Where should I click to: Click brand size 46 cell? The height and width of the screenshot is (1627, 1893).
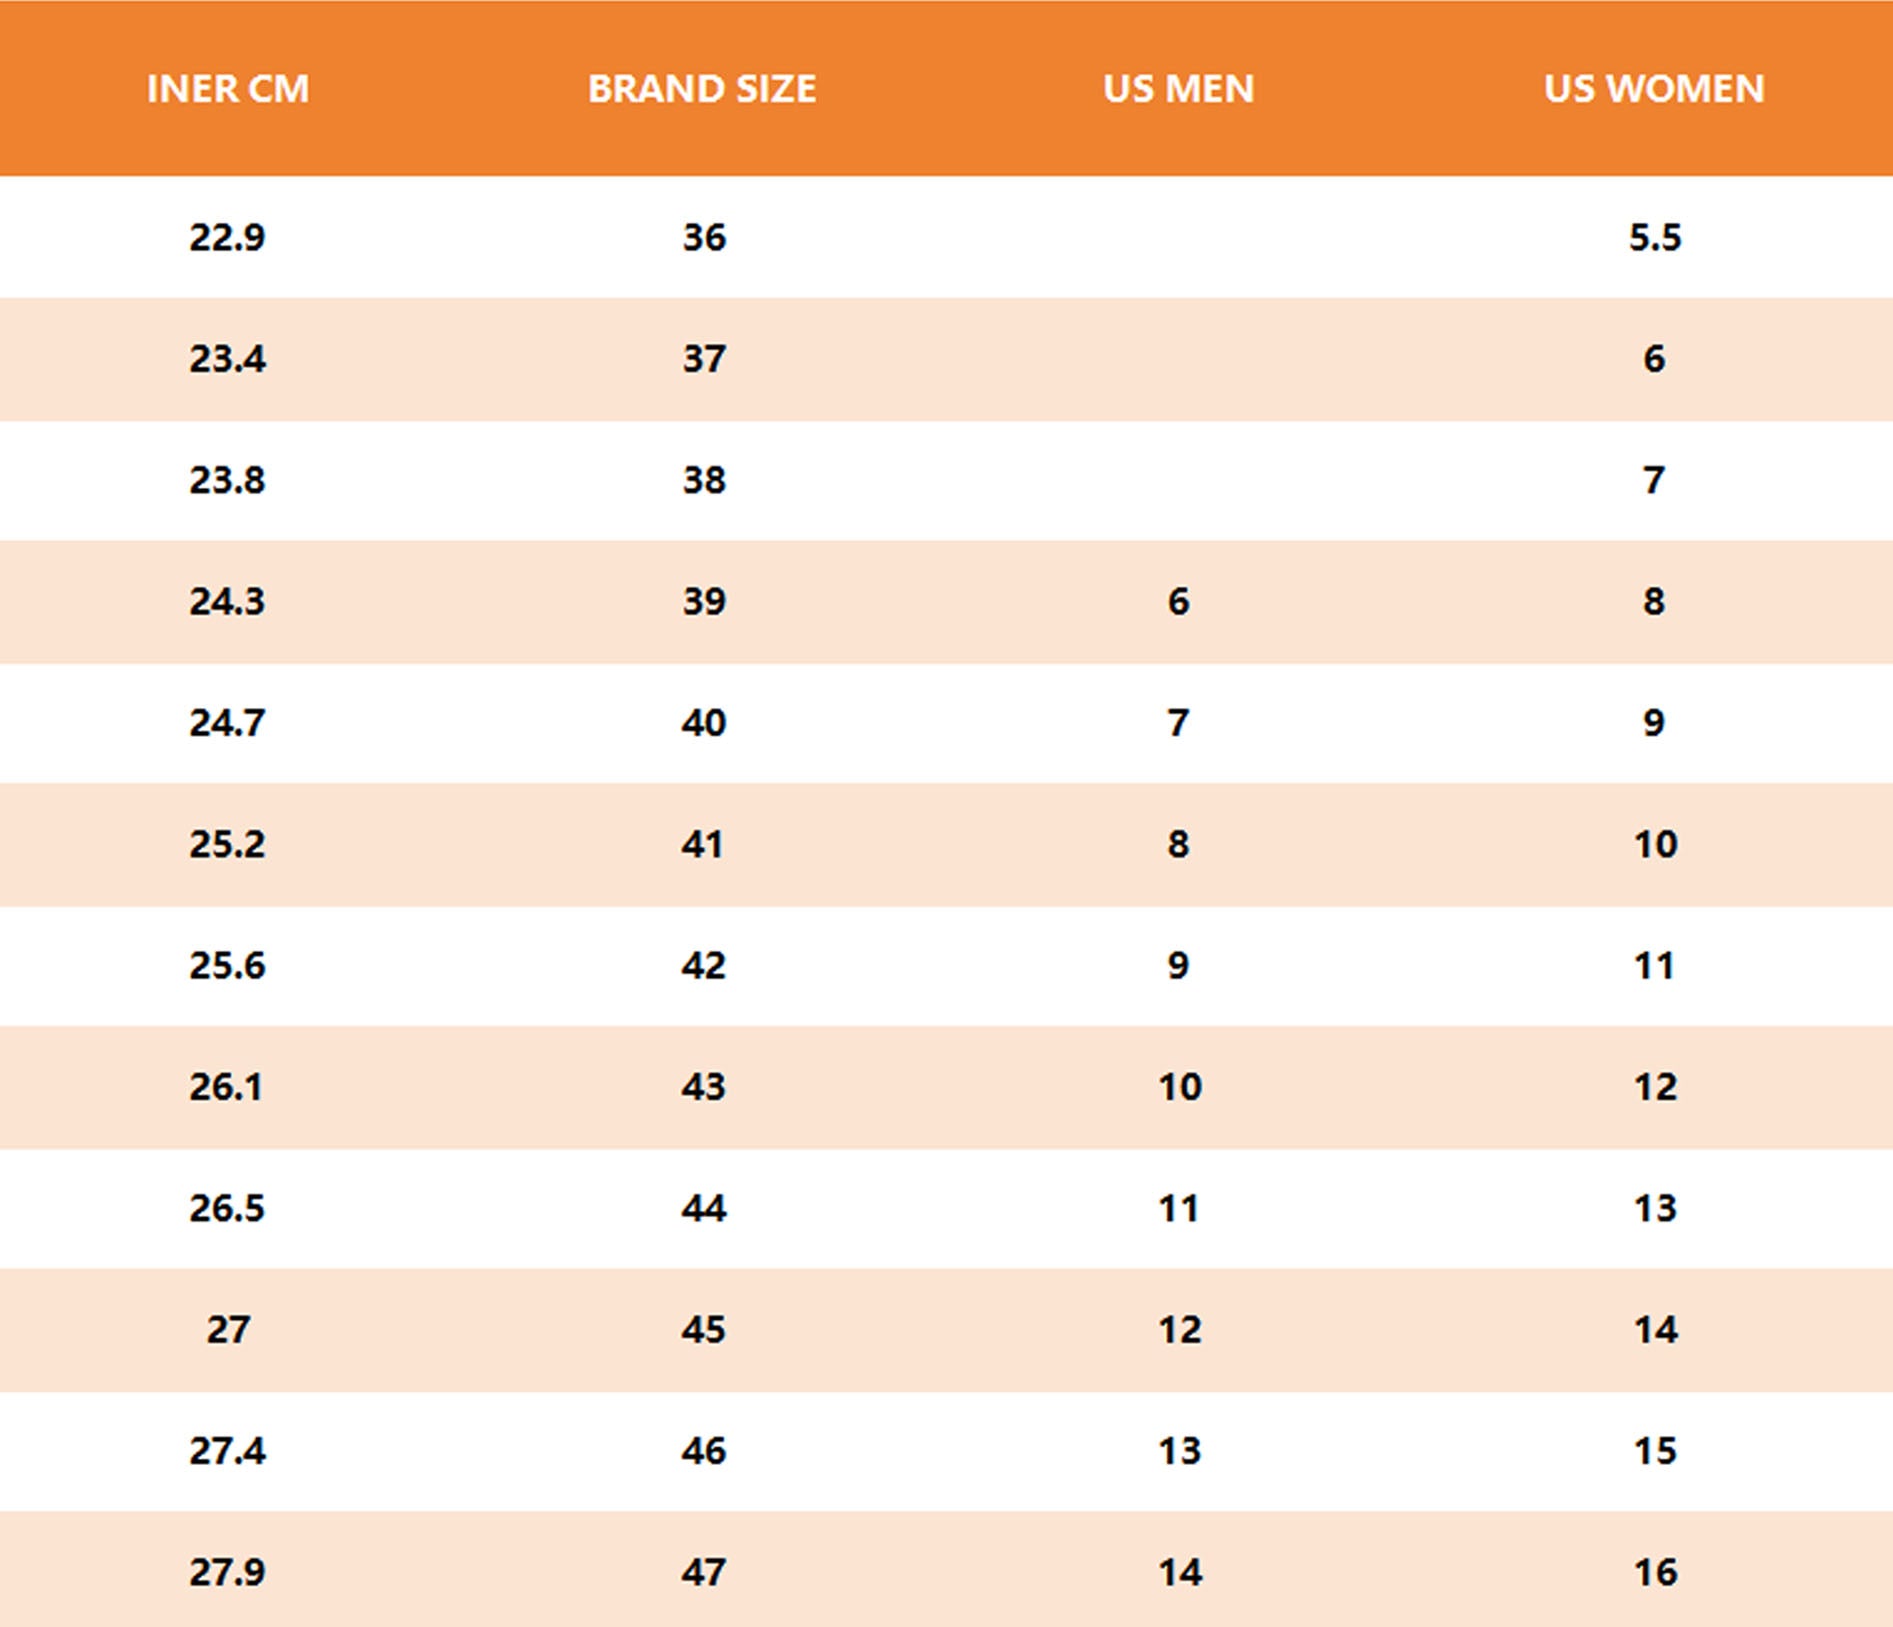(x=704, y=1451)
